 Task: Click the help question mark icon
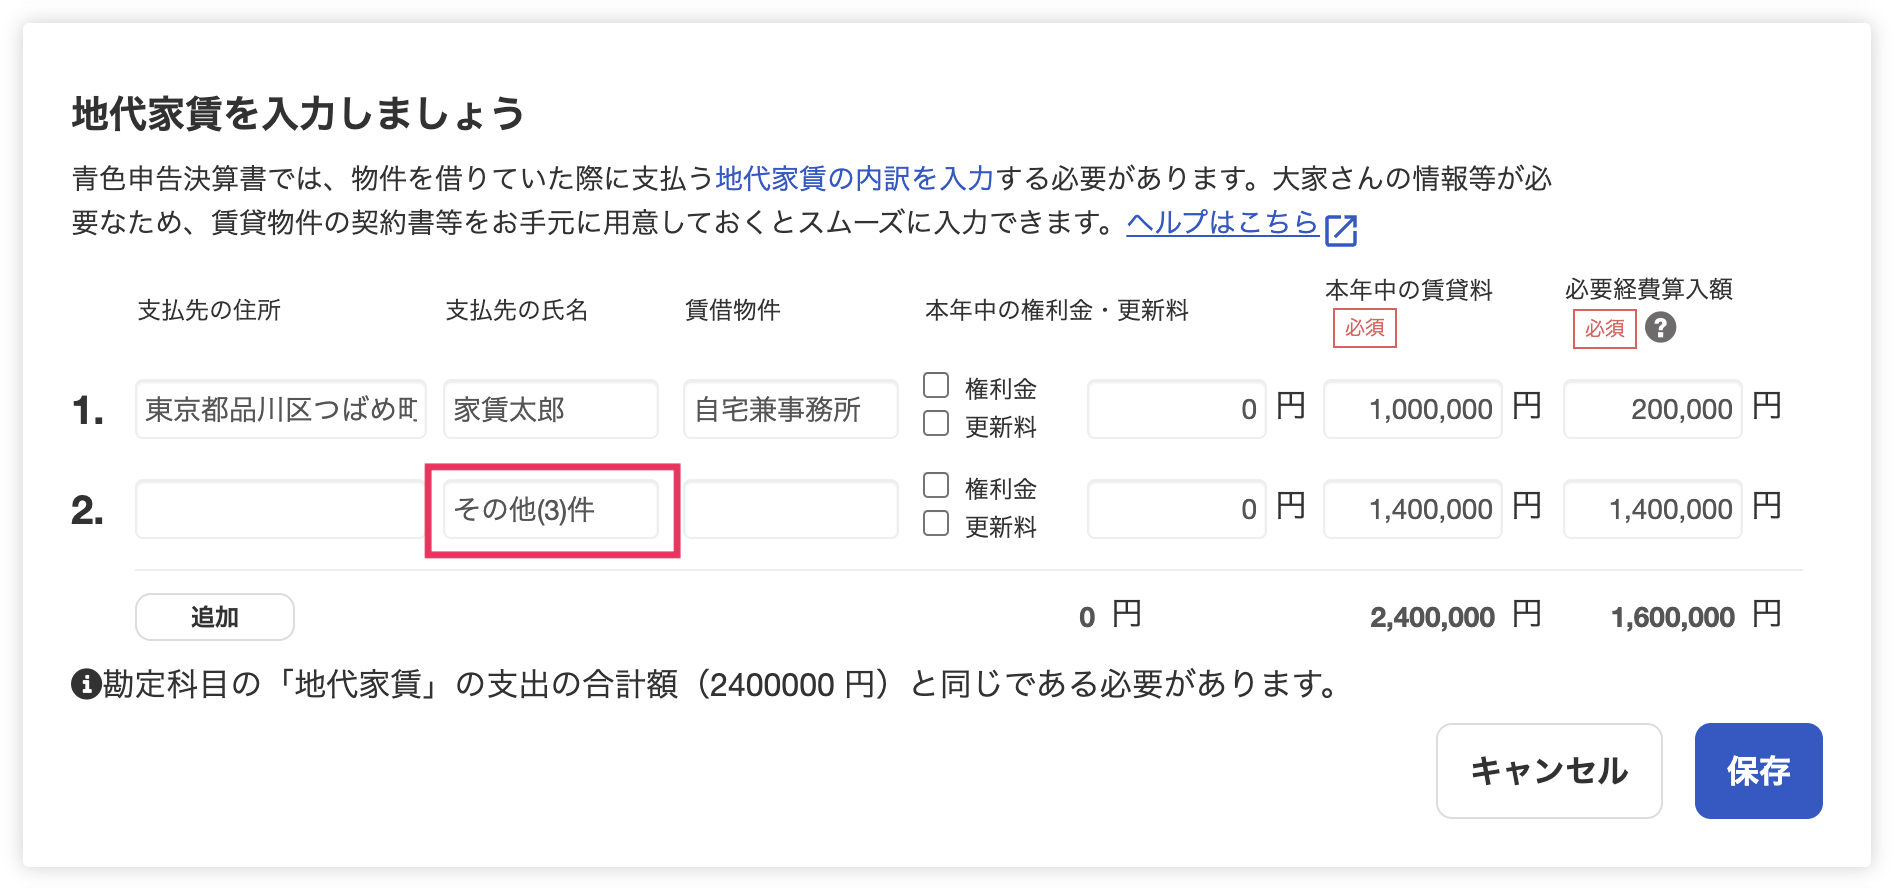coord(1660,328)
